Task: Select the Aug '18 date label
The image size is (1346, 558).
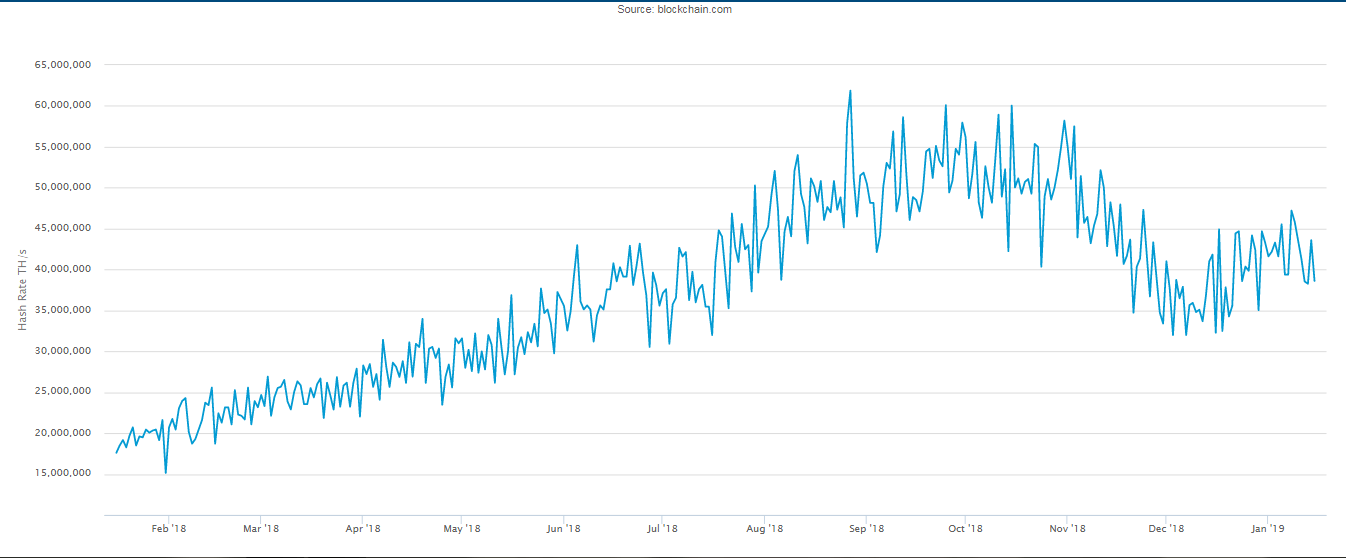Action: pyautogui.click(x=764, y=528)
